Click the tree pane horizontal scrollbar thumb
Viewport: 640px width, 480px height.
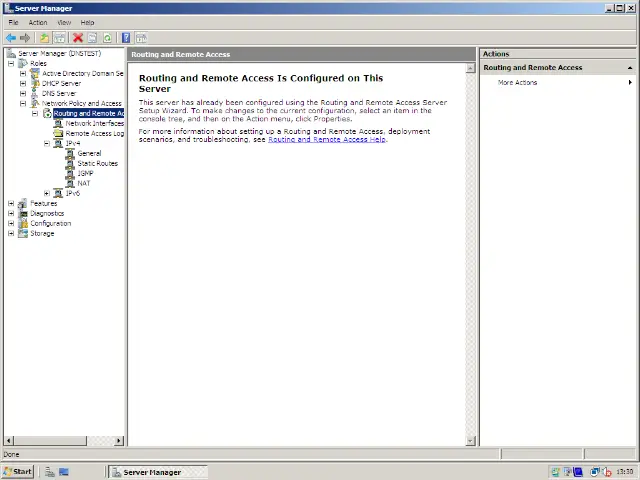click(50, 441)
